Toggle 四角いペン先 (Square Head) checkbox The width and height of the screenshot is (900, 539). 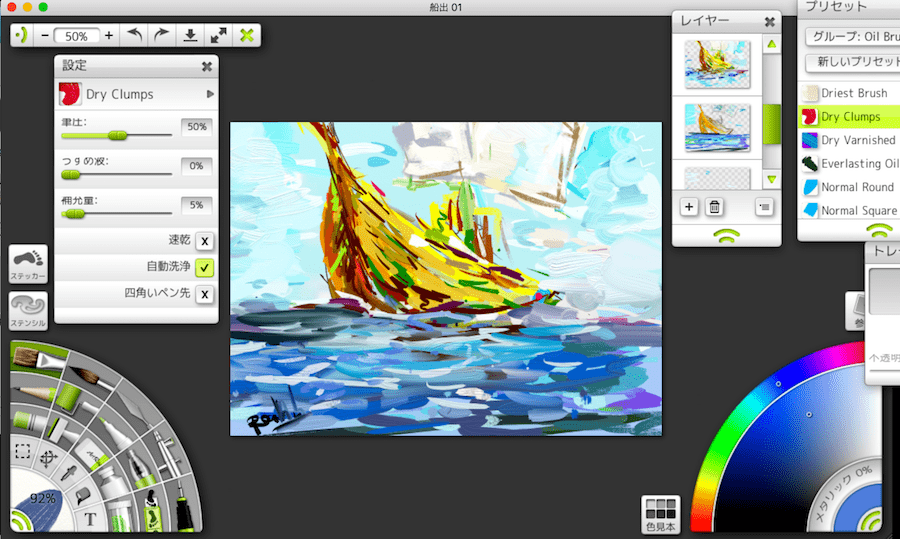(204, 294)
